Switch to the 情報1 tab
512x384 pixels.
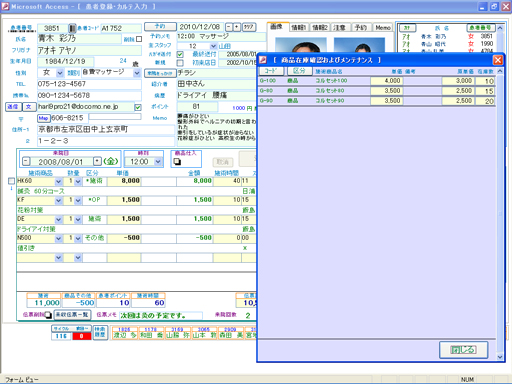(x=298, y=28)
